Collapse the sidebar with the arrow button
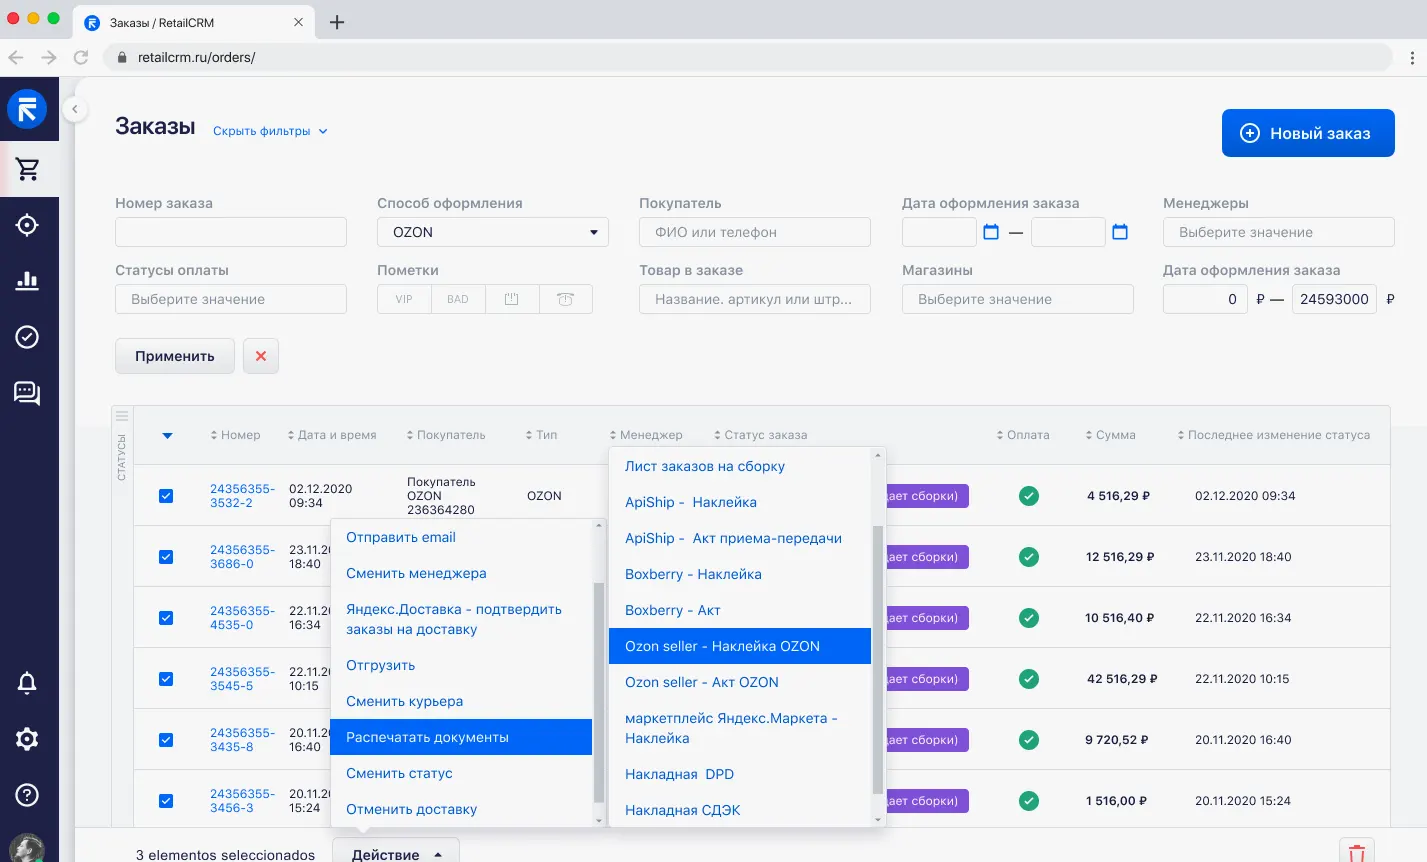This screenshot has height=862, width=1427. click(74, 109)
